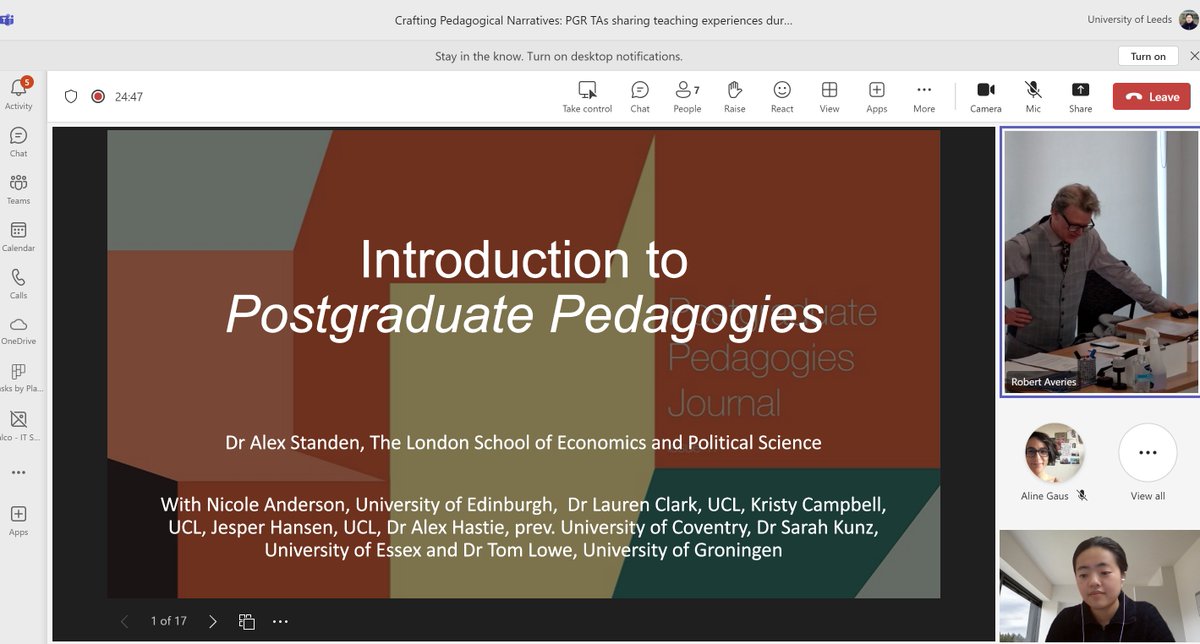Open the profile avatar menu

pyautogui.click(x=1188, y=19)
